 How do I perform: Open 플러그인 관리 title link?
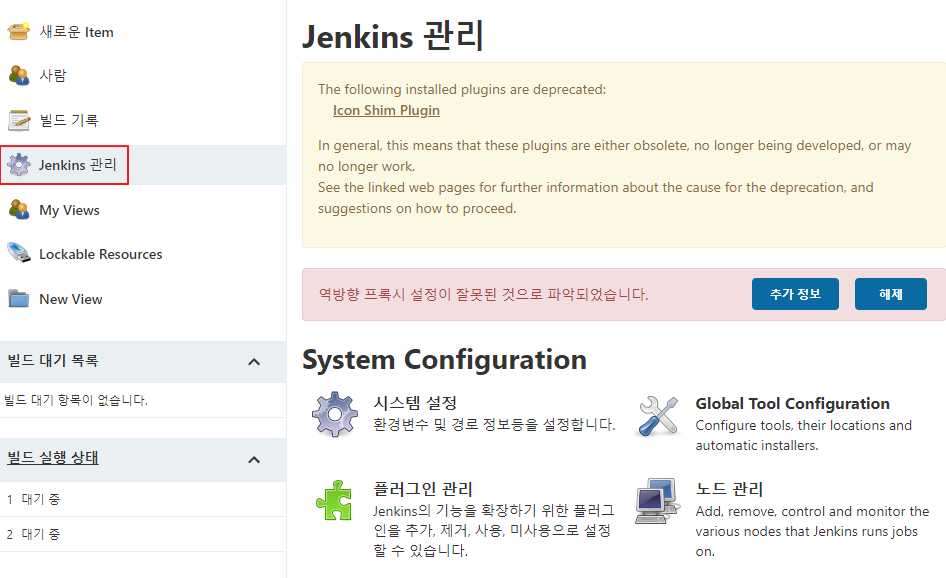pos(422,489)
